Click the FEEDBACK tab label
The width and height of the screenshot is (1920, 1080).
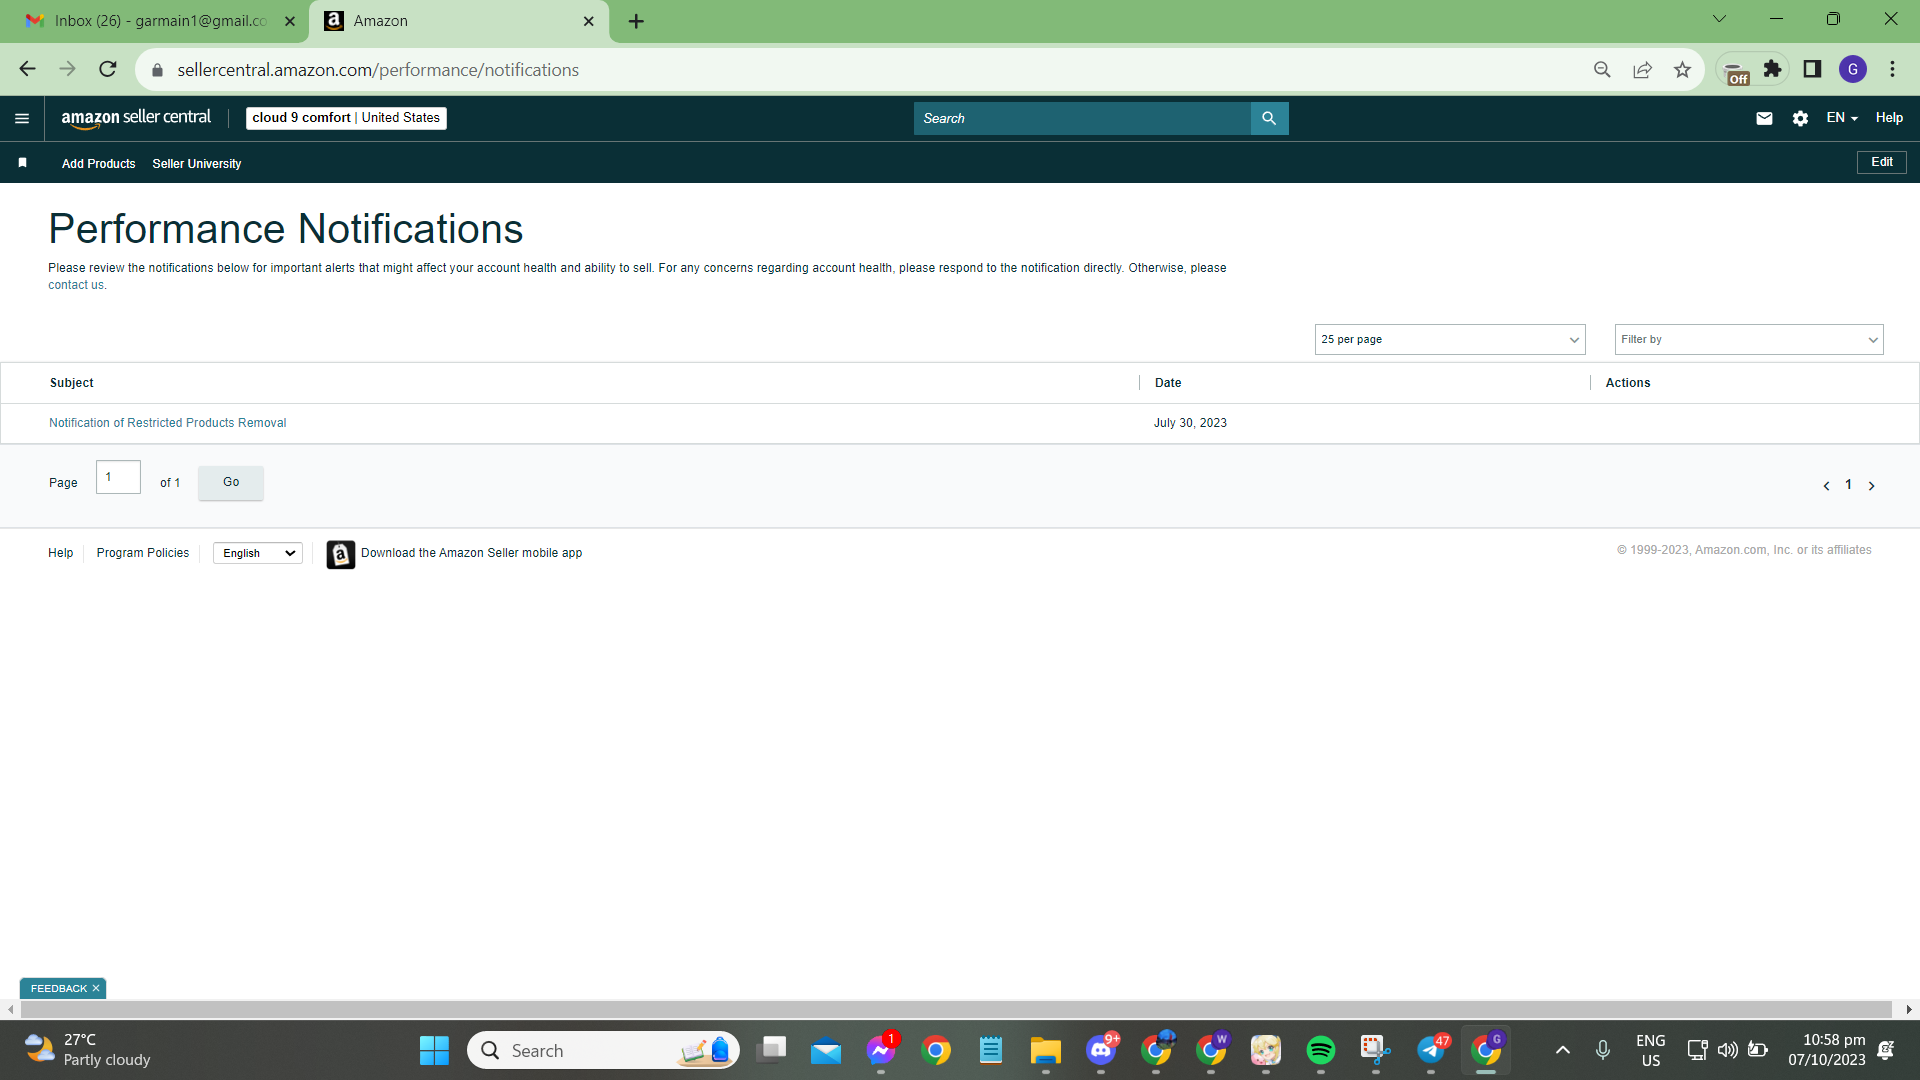coord(58,988)
